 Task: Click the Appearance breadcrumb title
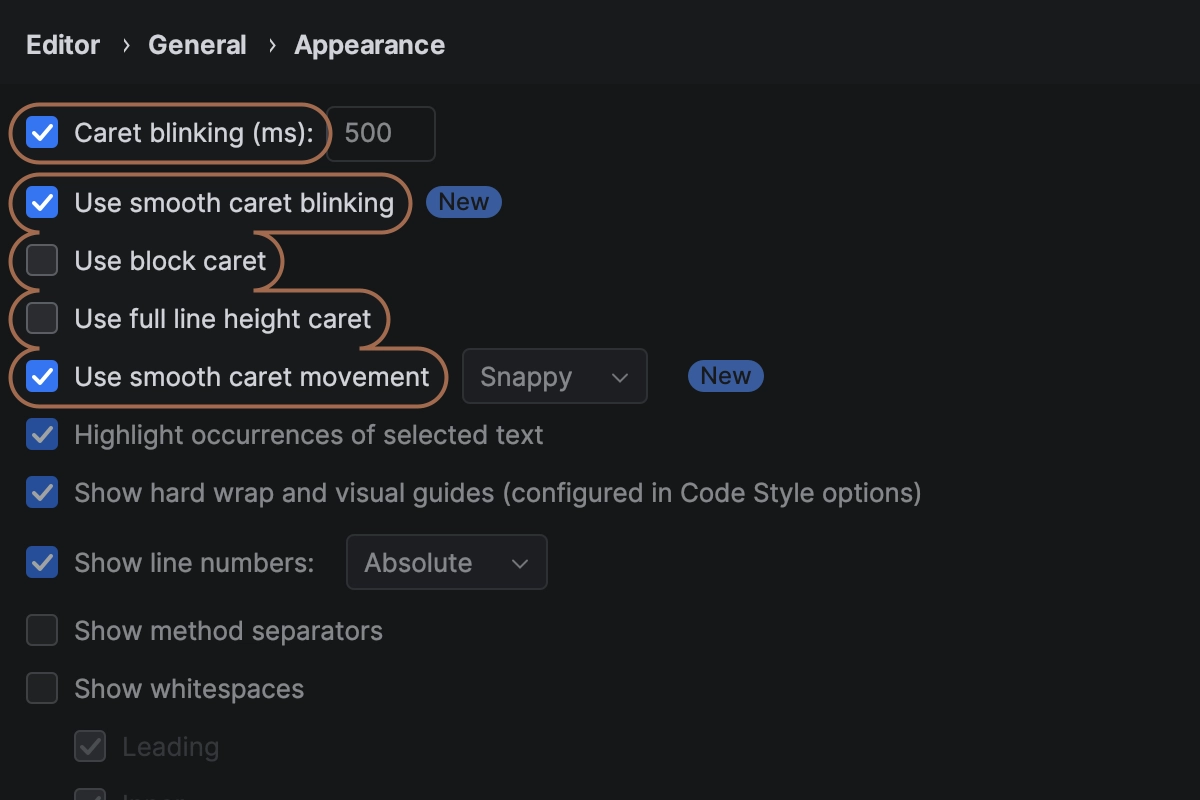(369, 45)
